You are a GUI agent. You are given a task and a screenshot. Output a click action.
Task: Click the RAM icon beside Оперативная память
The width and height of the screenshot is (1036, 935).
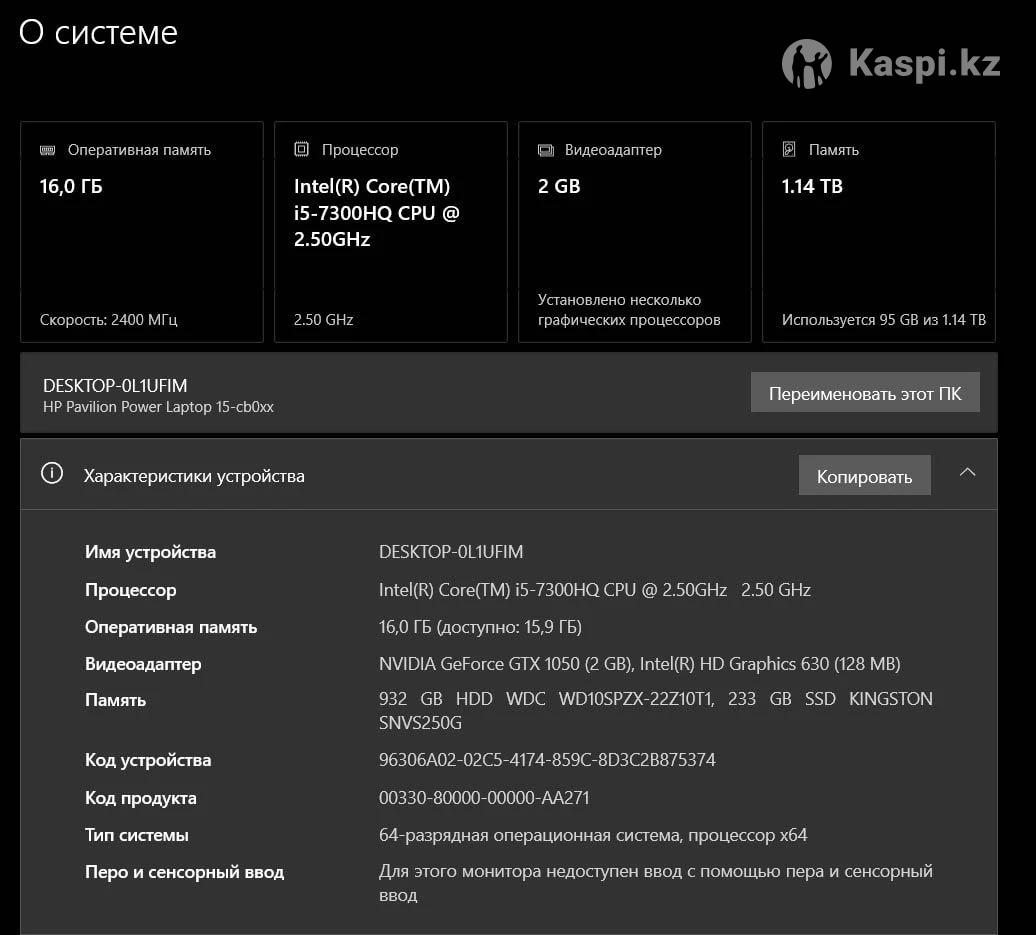[x=47, y=150]
